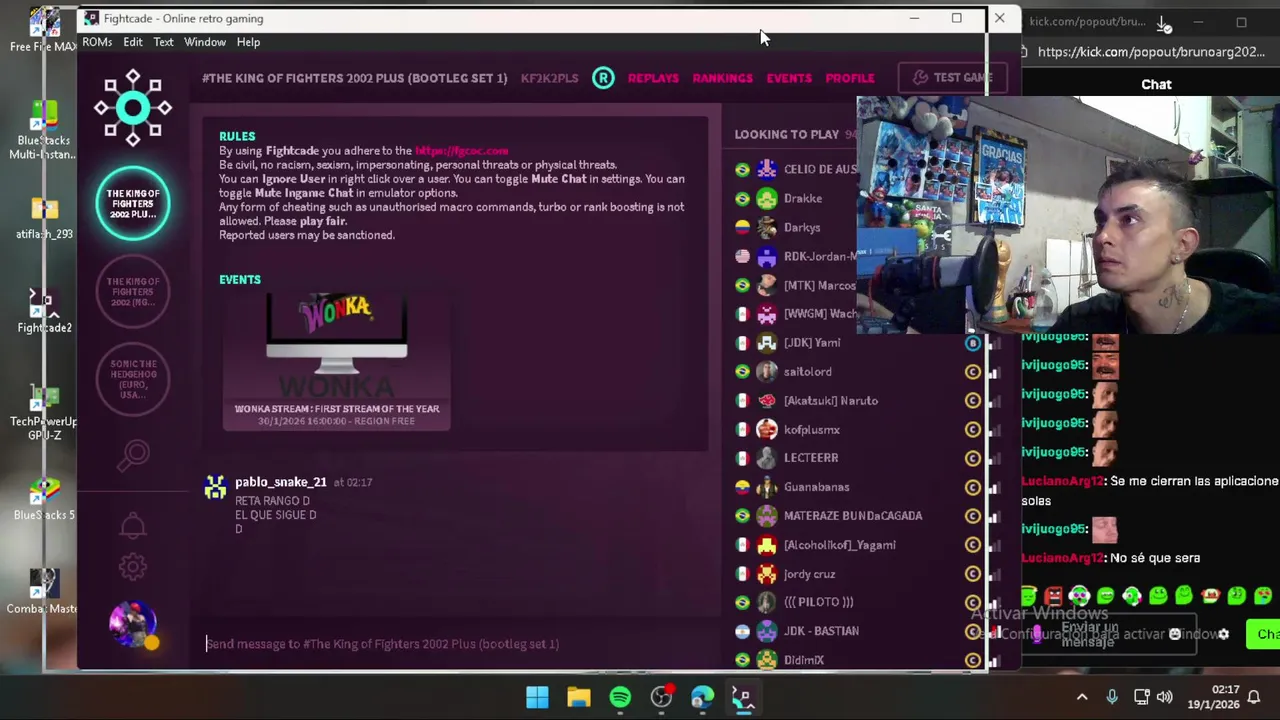Click pablo_snake_21's avatar in the chat
1280x720 pixels.
pyautogui.click(x=215, y=487)
